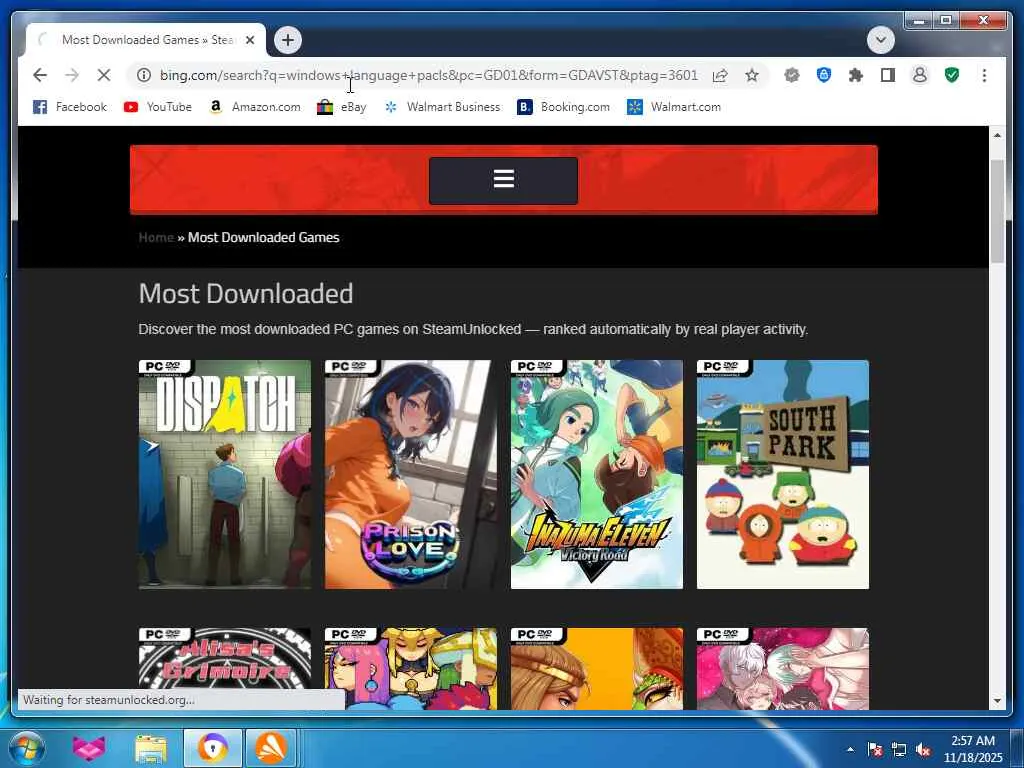Open the hamburger menu on red banner
This screenshot has height=768, width=1024.
[504, 180]
